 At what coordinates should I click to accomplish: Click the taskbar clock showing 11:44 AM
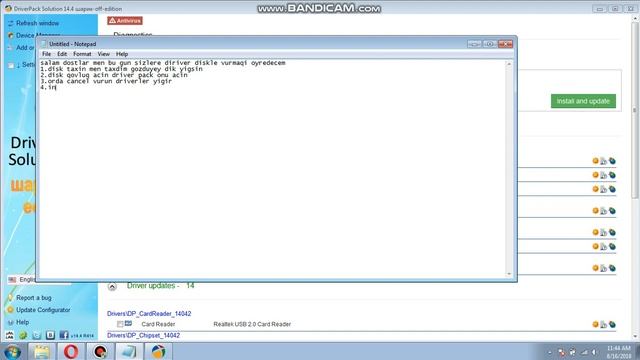click(619, 352)
